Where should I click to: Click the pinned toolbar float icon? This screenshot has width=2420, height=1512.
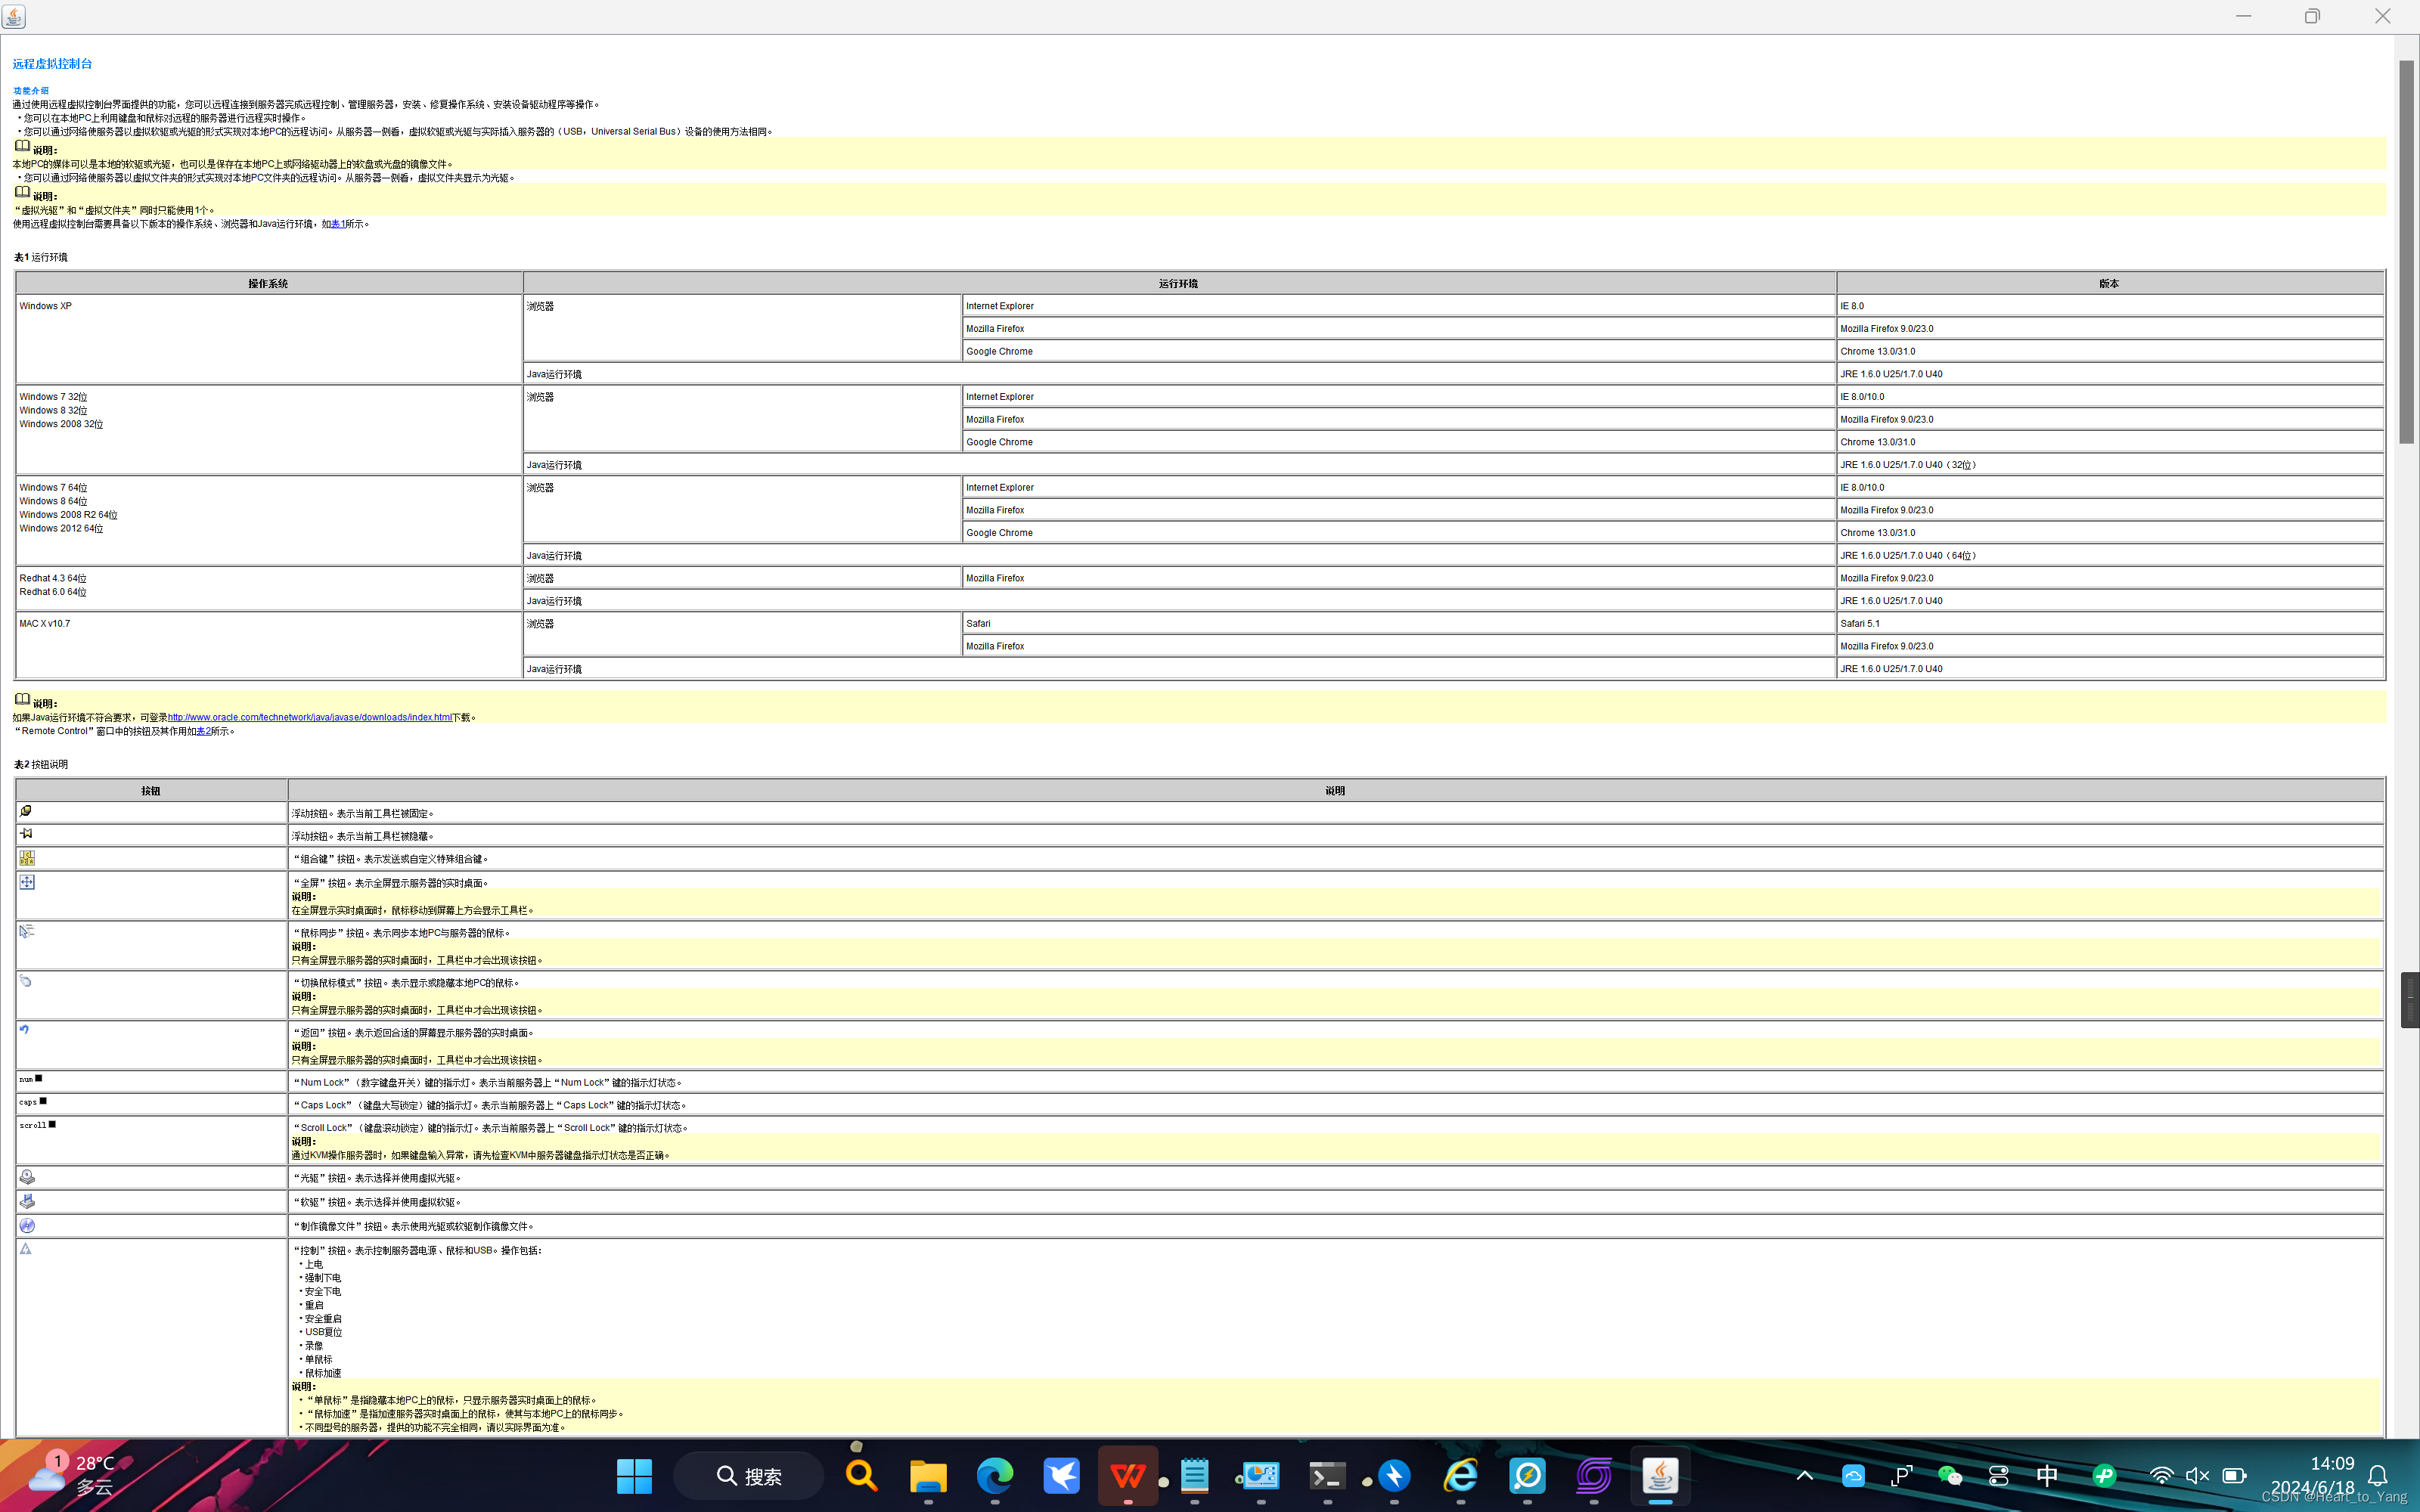point(26,812)
